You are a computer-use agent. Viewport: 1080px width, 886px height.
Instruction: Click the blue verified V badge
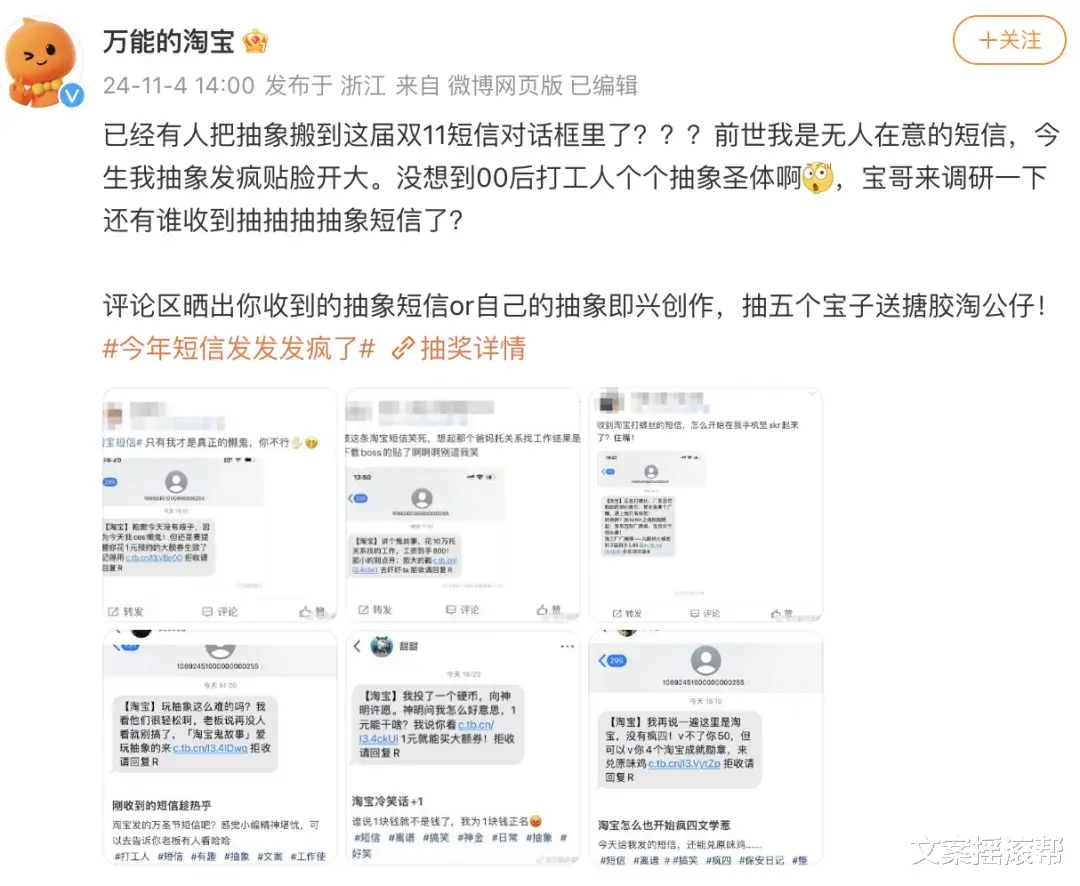tap(72, 95)
